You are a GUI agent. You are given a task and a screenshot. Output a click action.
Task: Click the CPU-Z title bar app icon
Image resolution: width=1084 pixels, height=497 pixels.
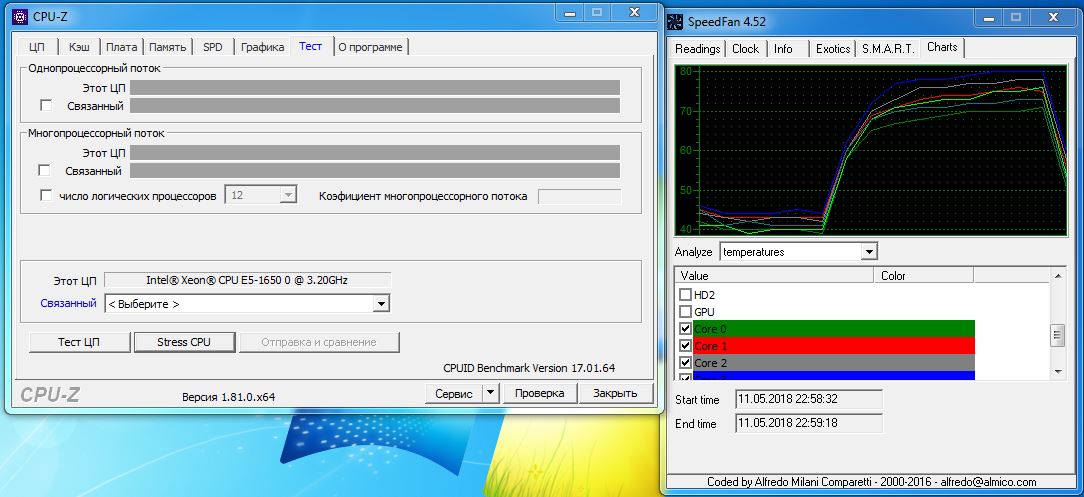pyautogui.click(x=20, y=15)
